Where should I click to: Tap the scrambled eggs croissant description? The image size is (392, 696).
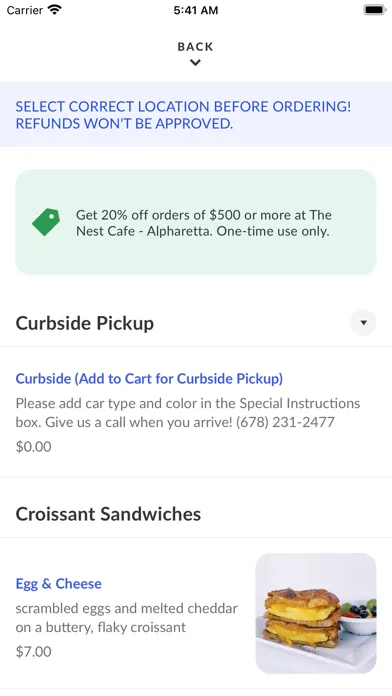(x=127, y=617)
